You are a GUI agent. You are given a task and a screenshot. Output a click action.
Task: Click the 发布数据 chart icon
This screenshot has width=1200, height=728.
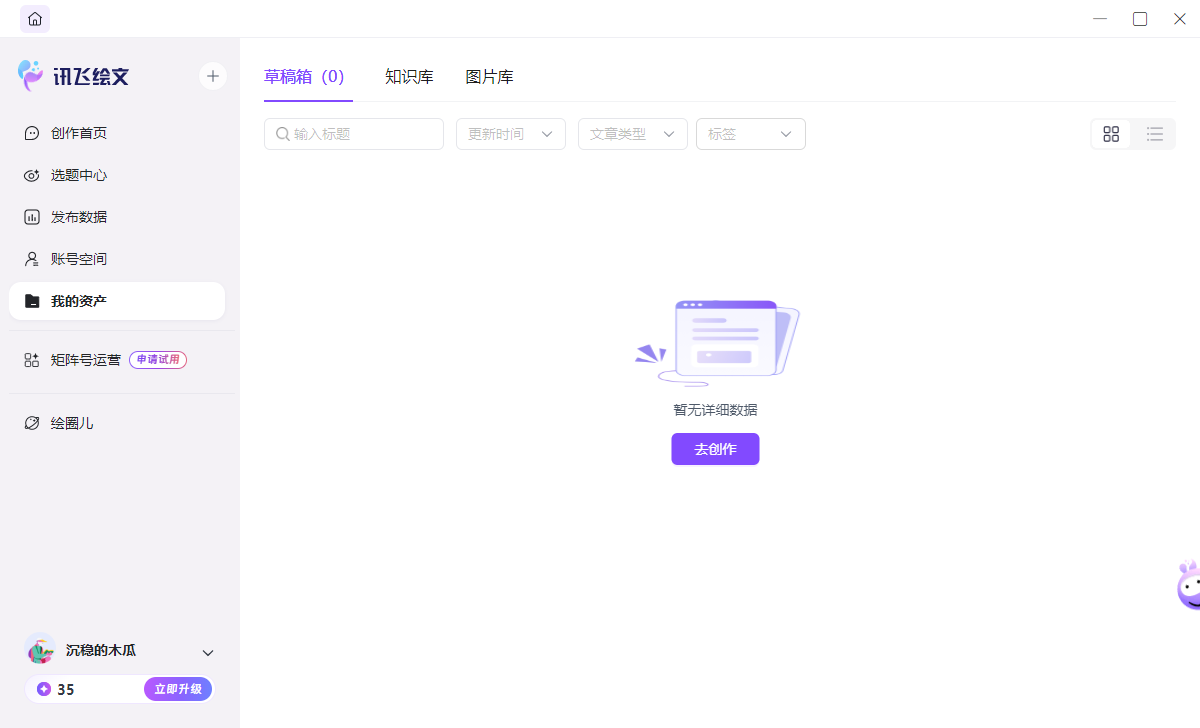(32, 217)
